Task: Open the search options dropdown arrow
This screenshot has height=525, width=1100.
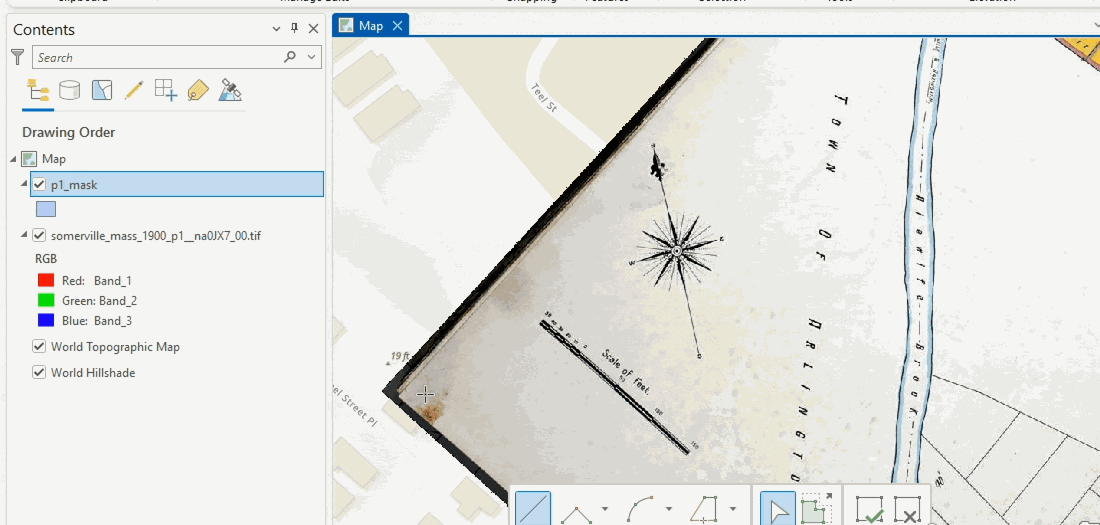Action: (x=312, y=58)
